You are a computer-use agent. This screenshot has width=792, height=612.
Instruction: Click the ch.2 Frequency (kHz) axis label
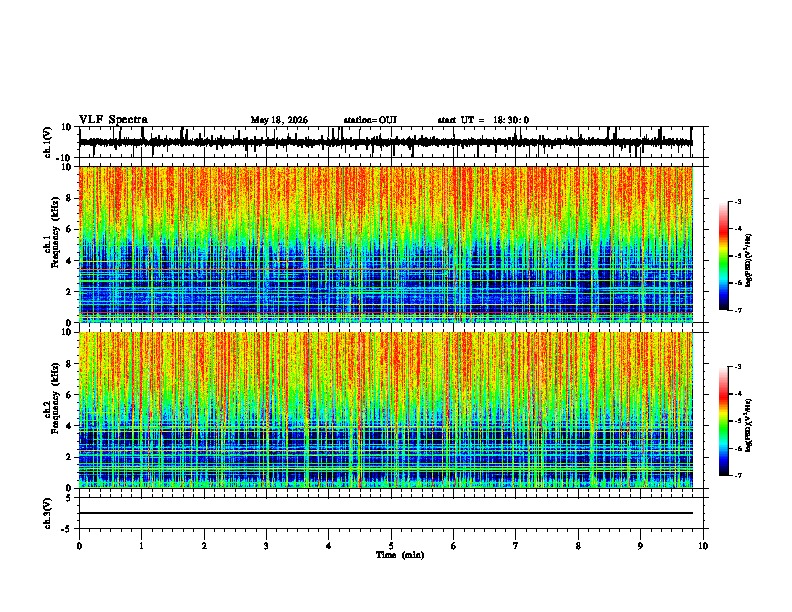point(51,398)
